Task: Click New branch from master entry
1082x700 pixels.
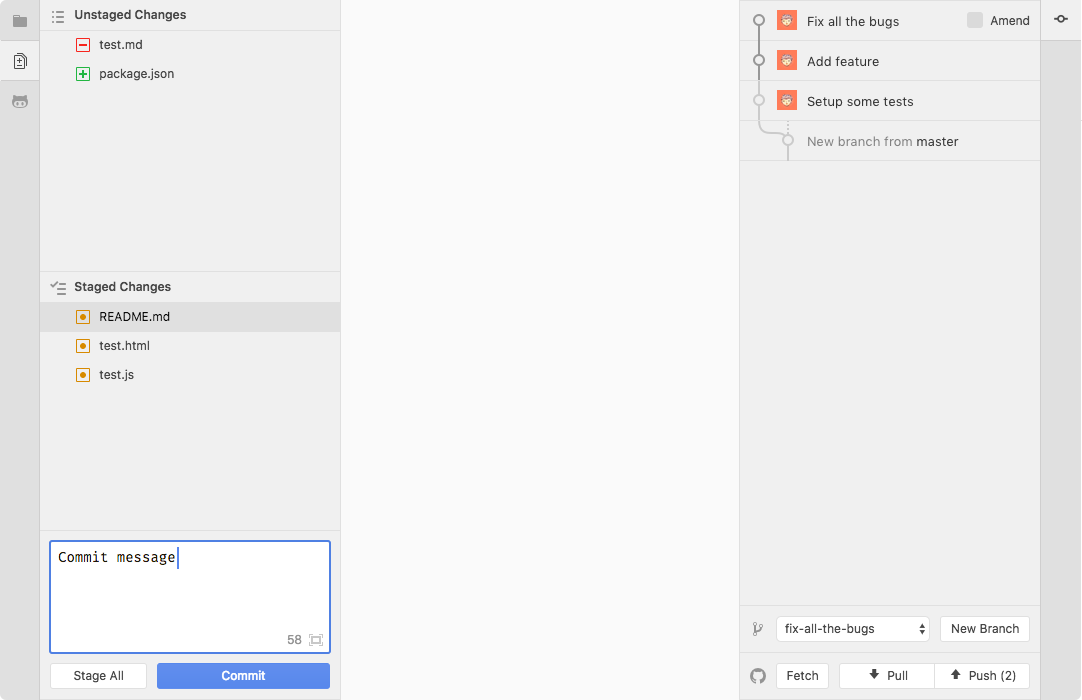Action: pyautogui.click(x=889, y=141)
